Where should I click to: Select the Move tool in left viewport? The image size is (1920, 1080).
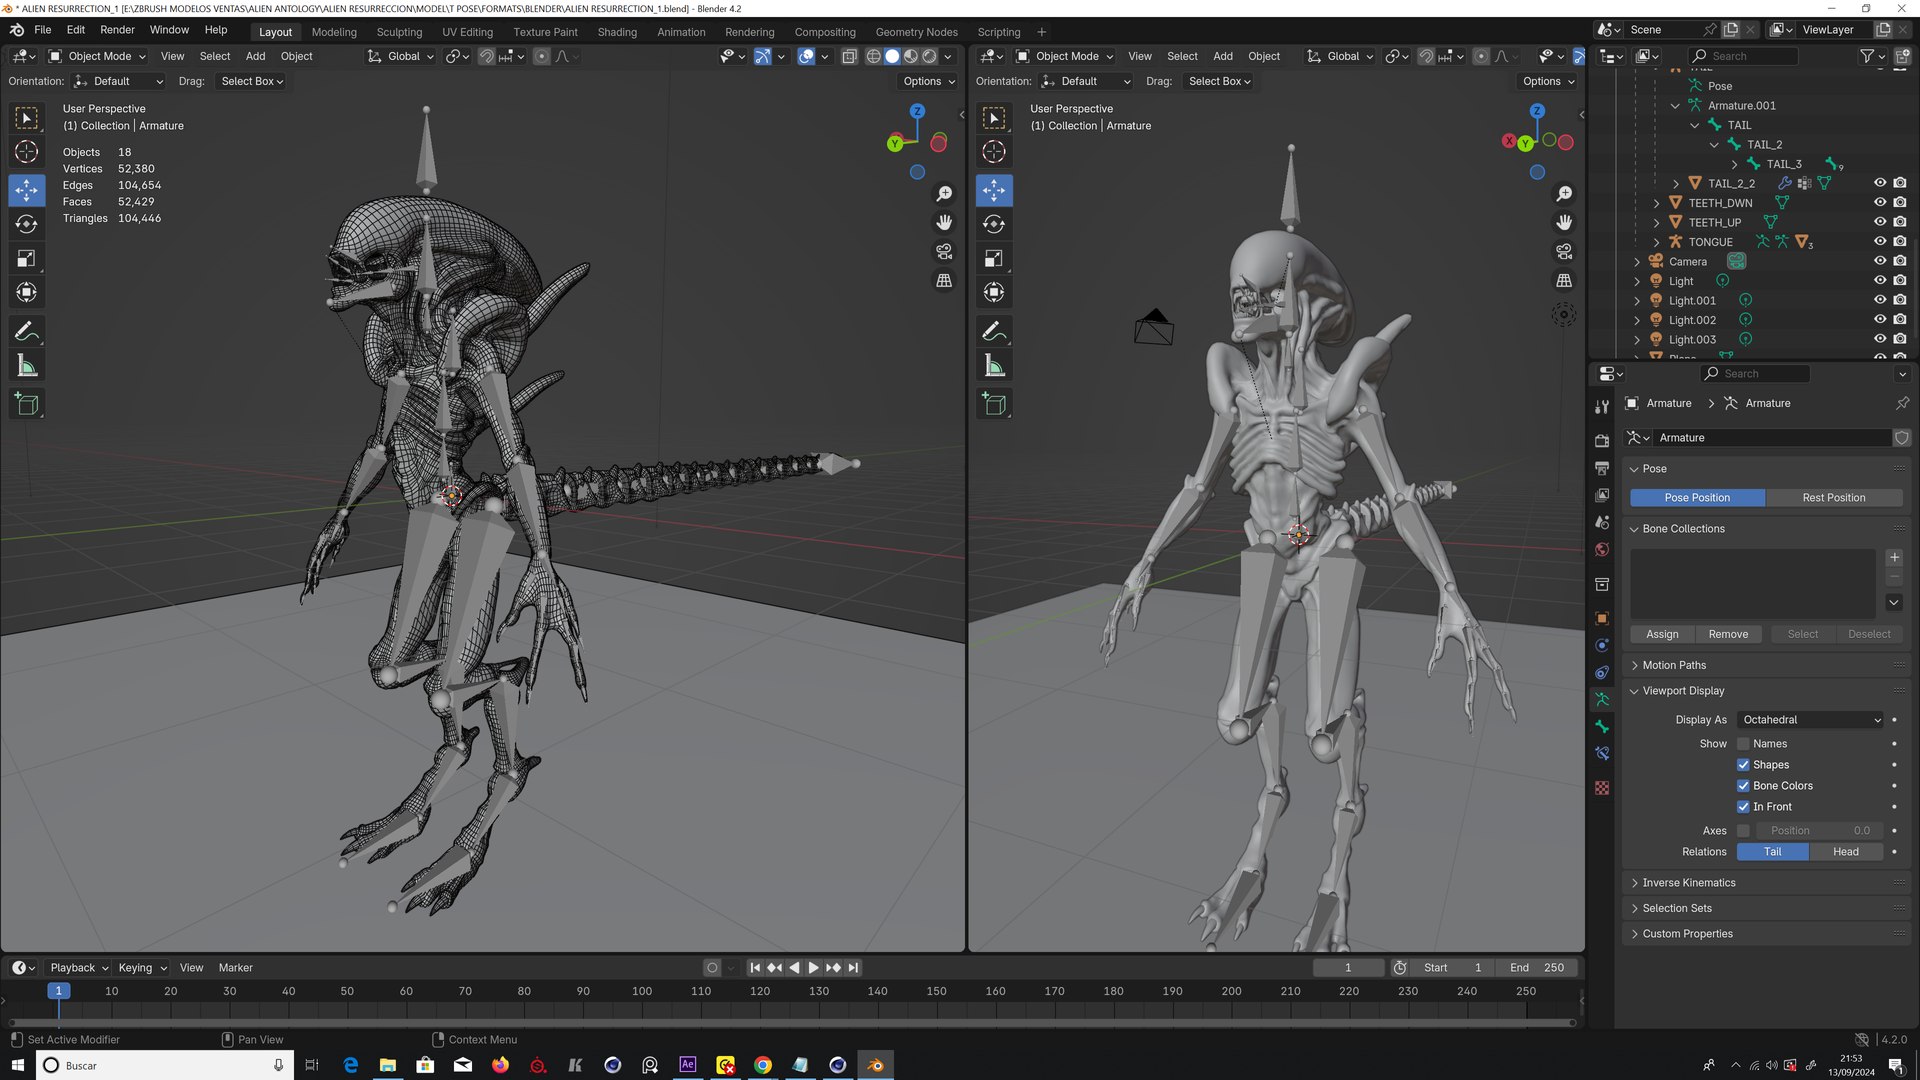point(27,190)
